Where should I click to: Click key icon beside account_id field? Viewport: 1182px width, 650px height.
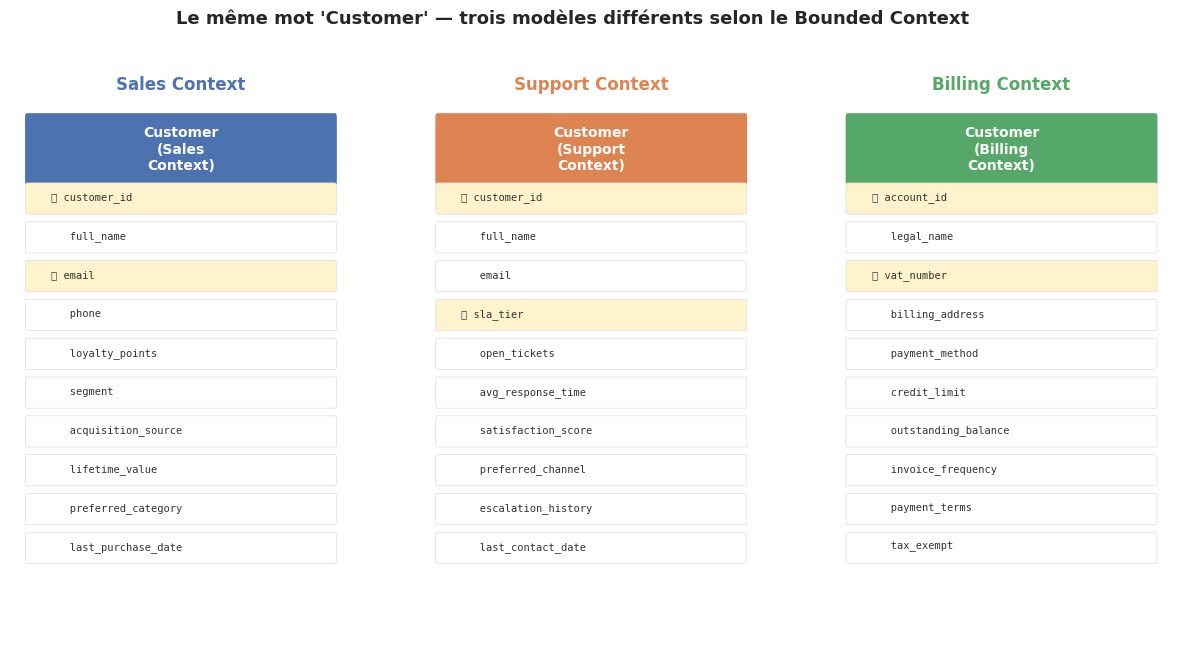[x=875, y=198]
